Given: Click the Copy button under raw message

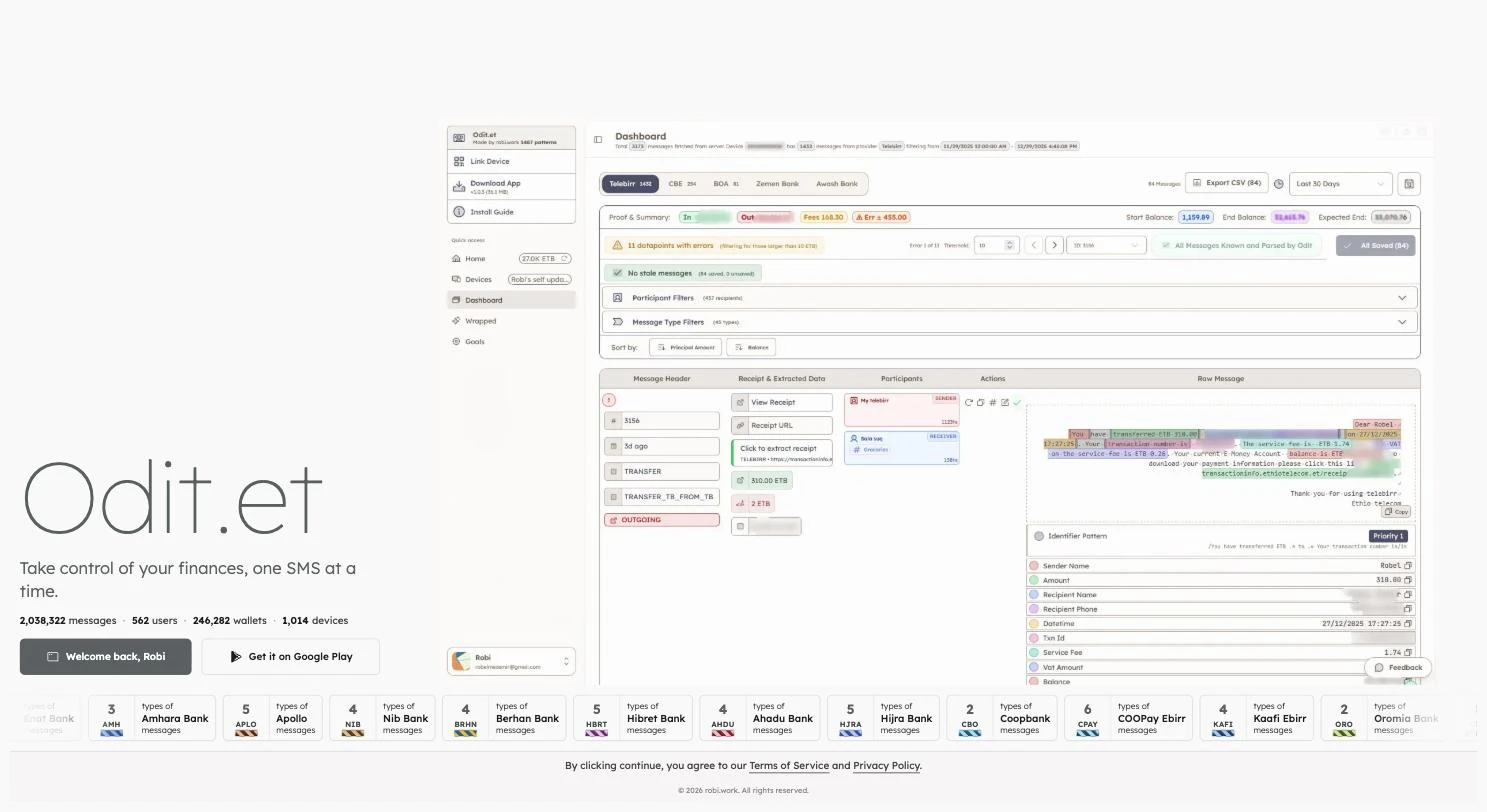Looking at the screenshot, I should 1397,512.
